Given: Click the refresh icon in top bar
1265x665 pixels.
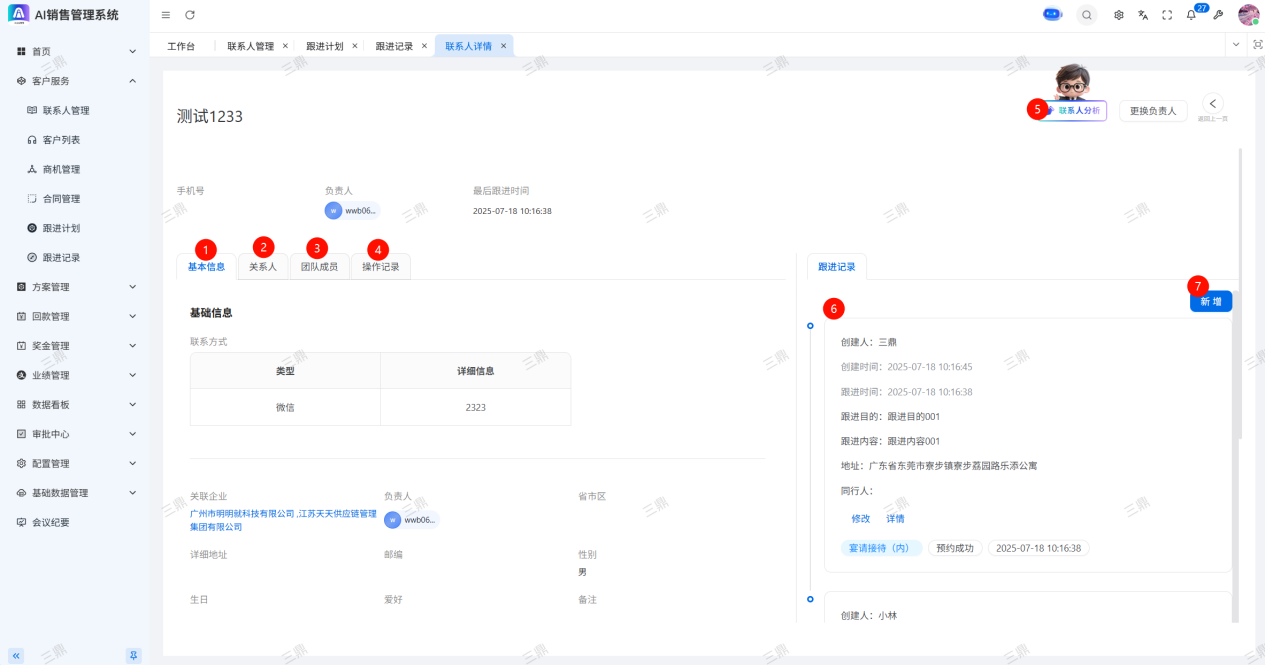Looking at the screenshot, I should (x=190, y=15).
